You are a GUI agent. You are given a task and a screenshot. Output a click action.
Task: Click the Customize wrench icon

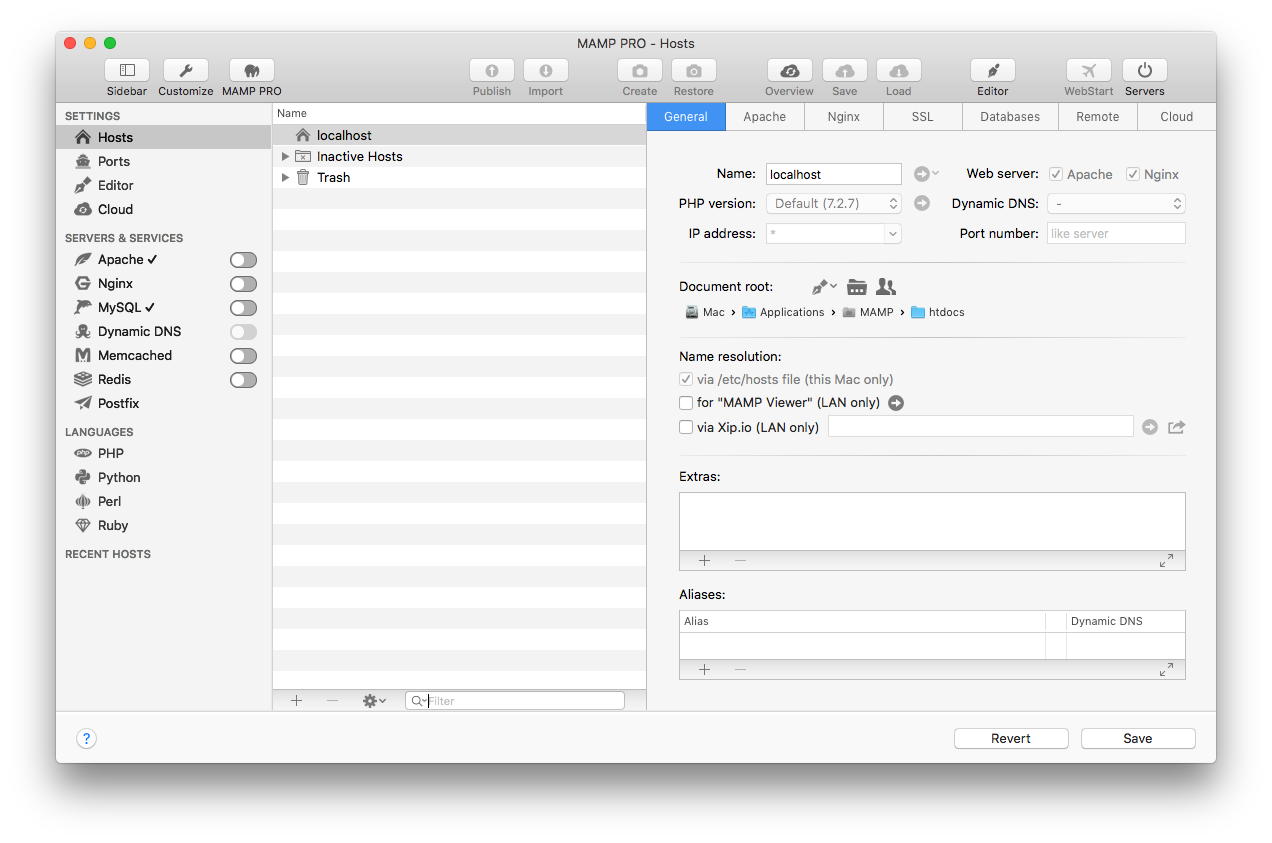point(185,71)
